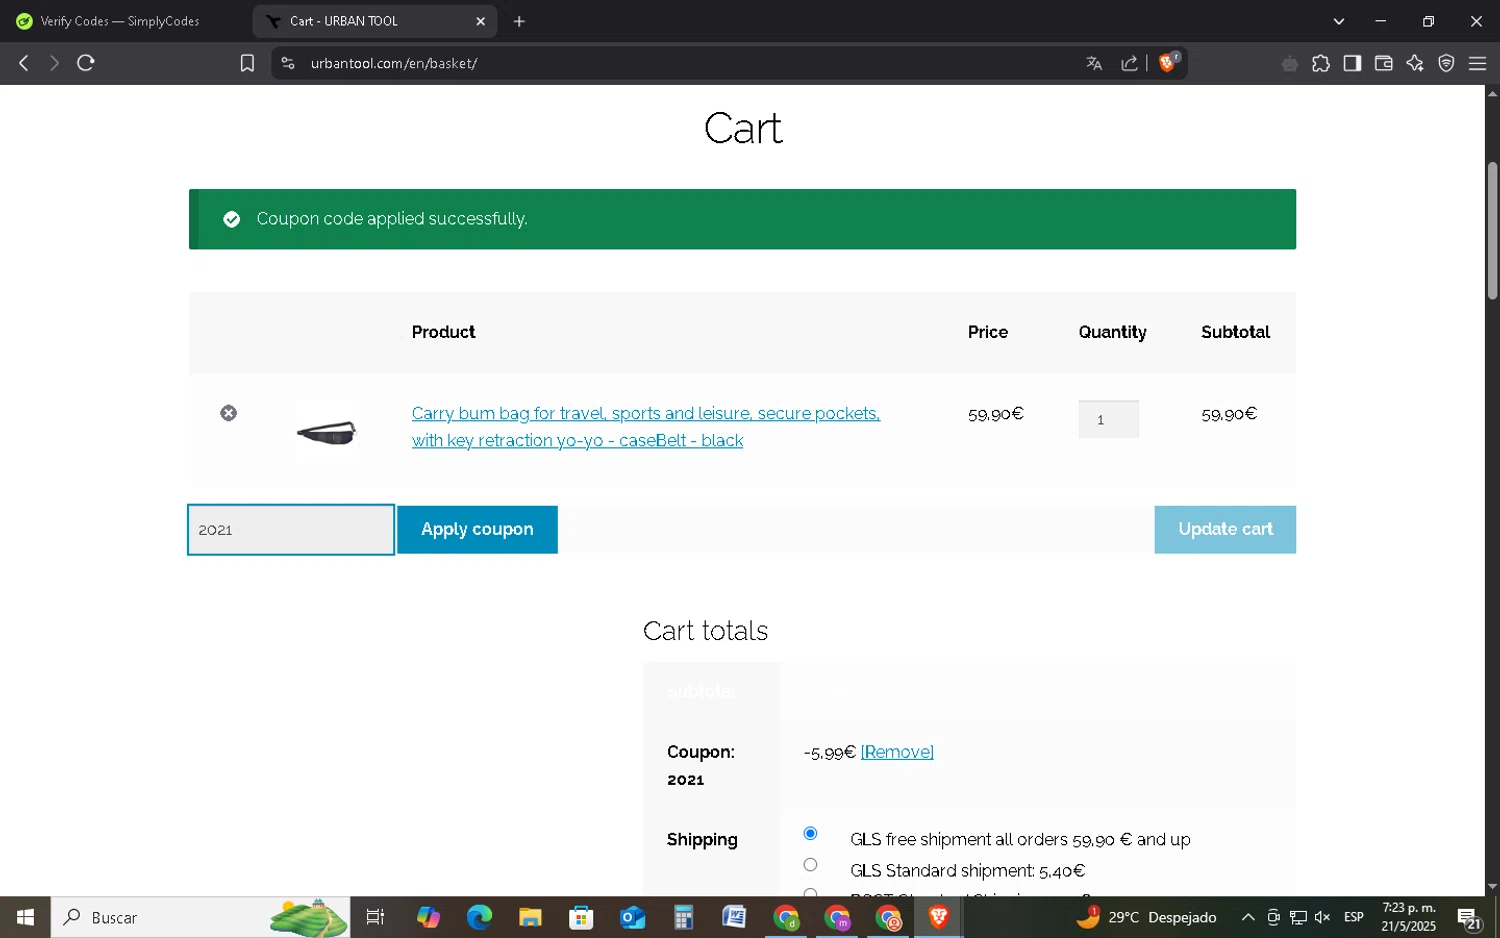Open Word from taskbar

coord(734,917)
